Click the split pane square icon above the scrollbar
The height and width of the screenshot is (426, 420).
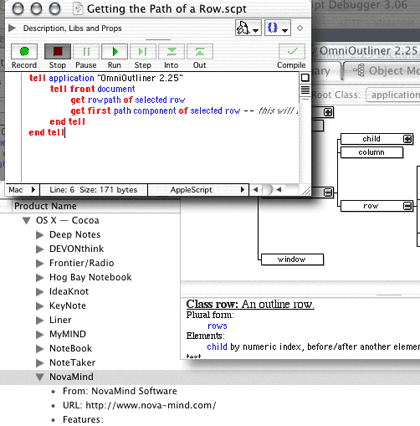click(305, 78)
